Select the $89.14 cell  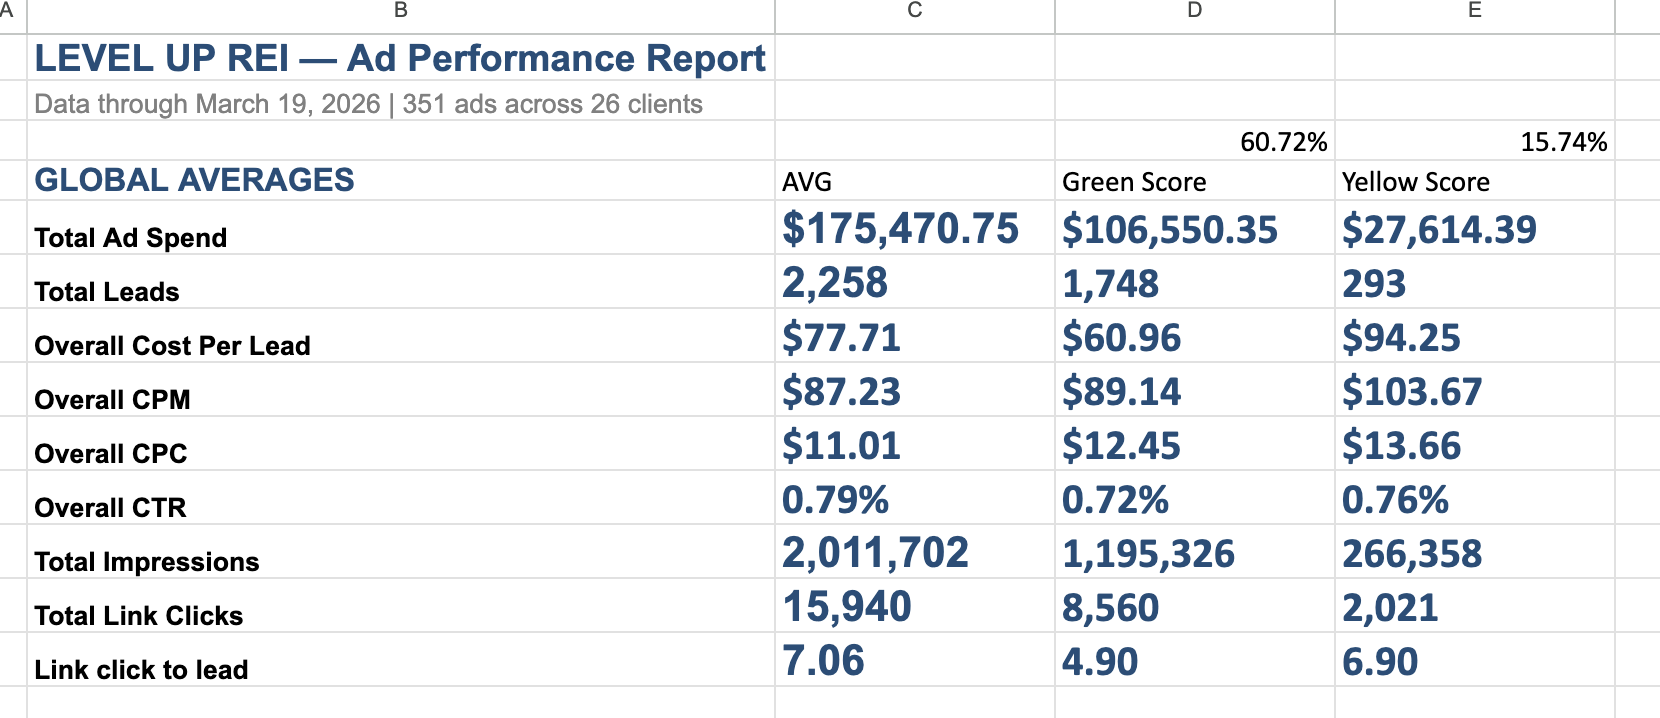tap(1195, 390)
